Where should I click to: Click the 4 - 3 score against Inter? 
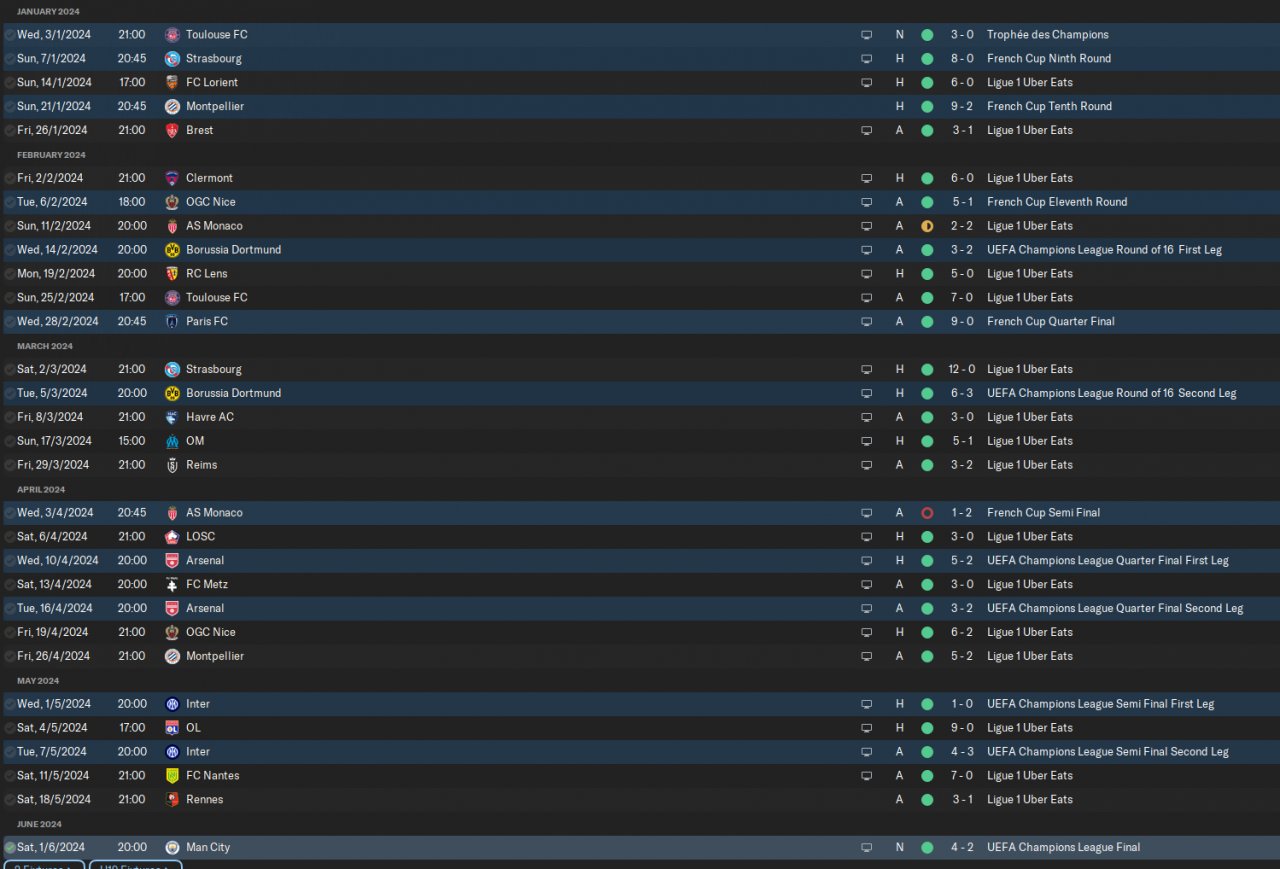962,752
